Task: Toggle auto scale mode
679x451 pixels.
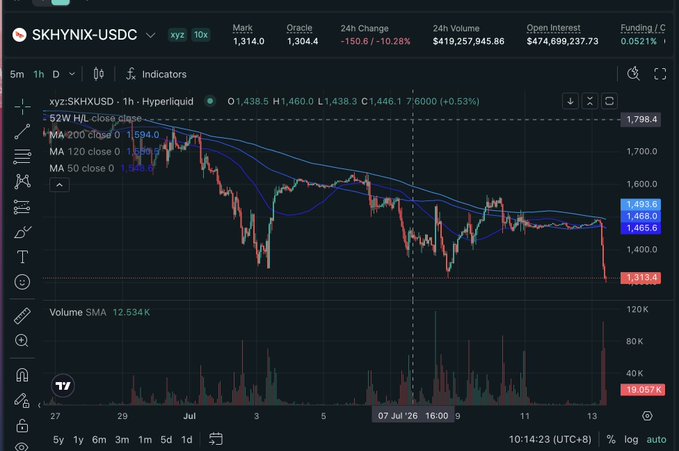Action: [x=656, y=439]
